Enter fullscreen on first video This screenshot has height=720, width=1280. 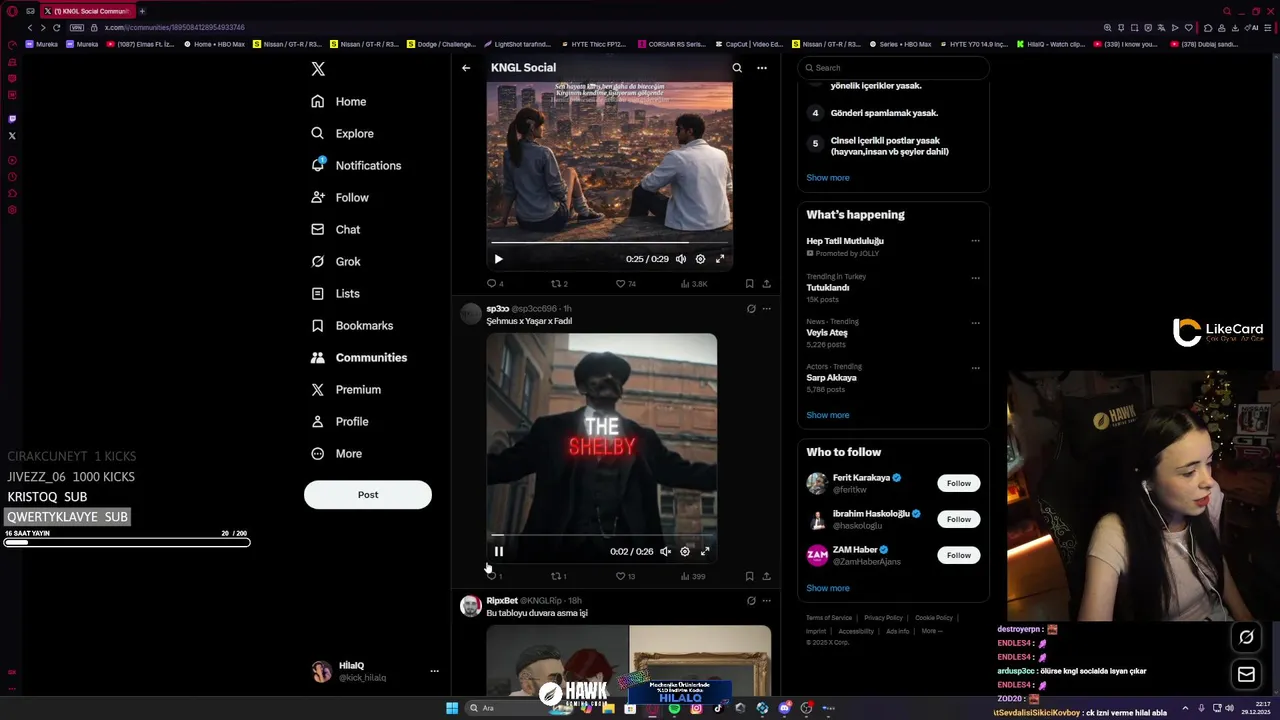[x=719, y=259]
